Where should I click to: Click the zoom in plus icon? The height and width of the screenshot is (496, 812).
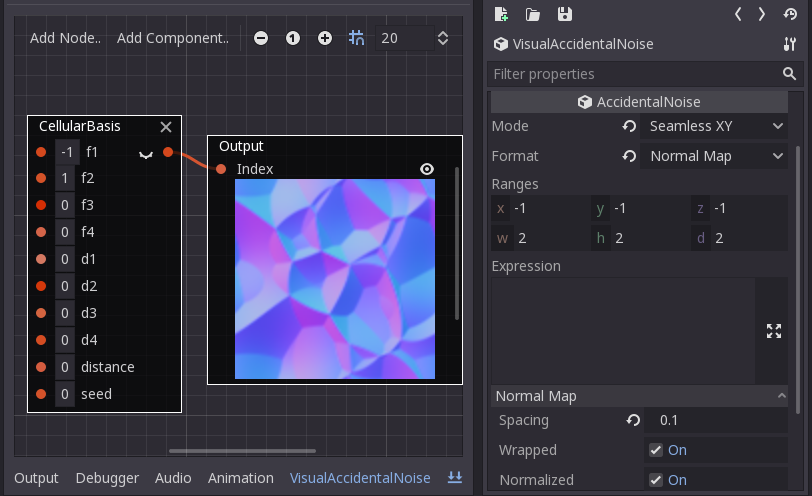coord(325,38)
